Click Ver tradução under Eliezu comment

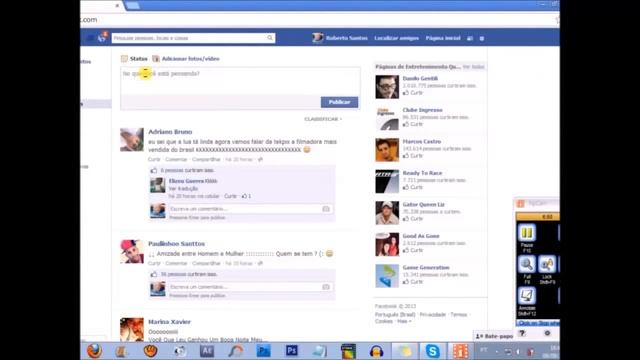coord(183,189)
